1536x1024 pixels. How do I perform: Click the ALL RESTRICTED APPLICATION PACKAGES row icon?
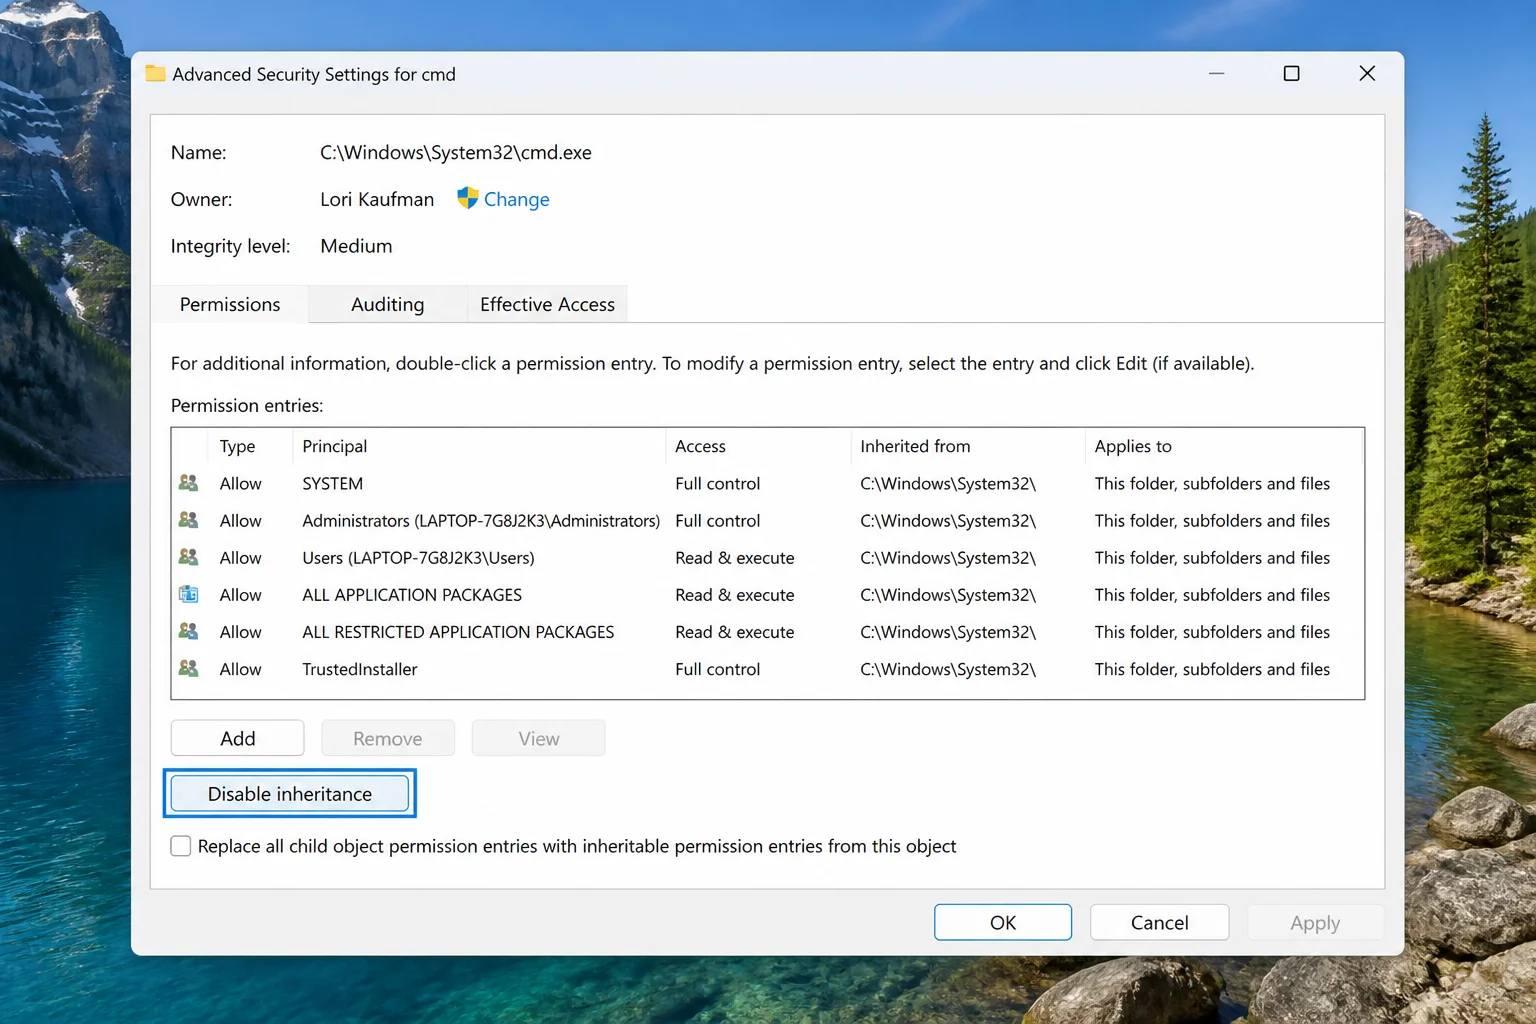(188, 631)
